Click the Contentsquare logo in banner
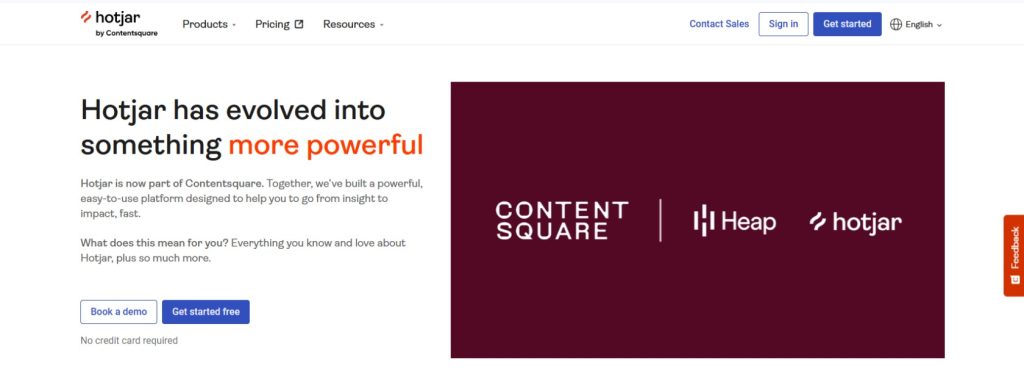Screen dimensions: 1024x388 pos(562,220)
